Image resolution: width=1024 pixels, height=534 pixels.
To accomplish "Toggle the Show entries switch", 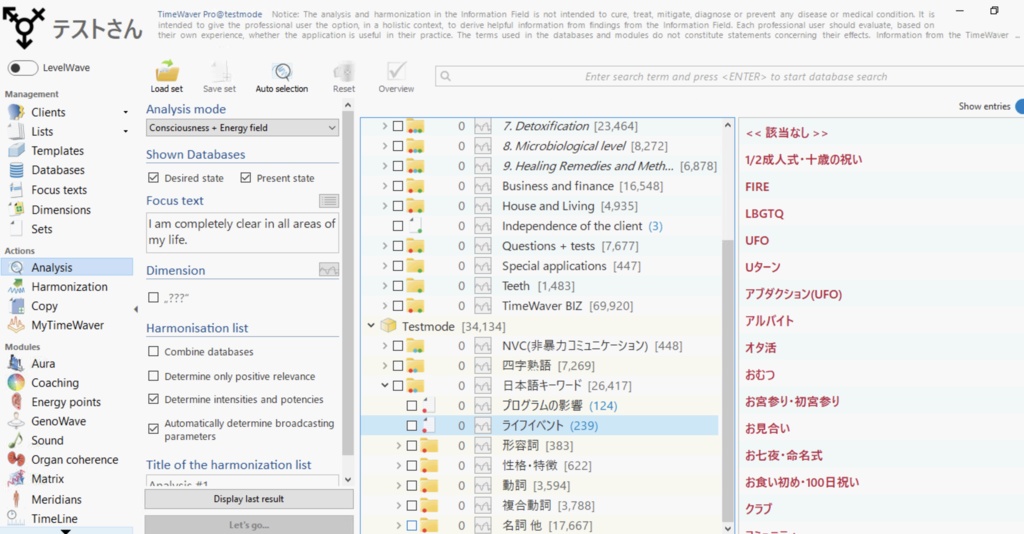I will (x=1018, y=106).
